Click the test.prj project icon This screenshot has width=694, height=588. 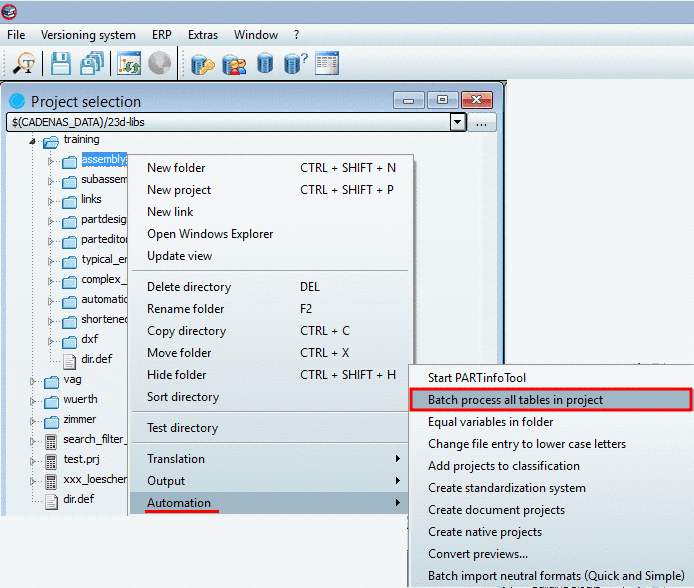[51, 461]
